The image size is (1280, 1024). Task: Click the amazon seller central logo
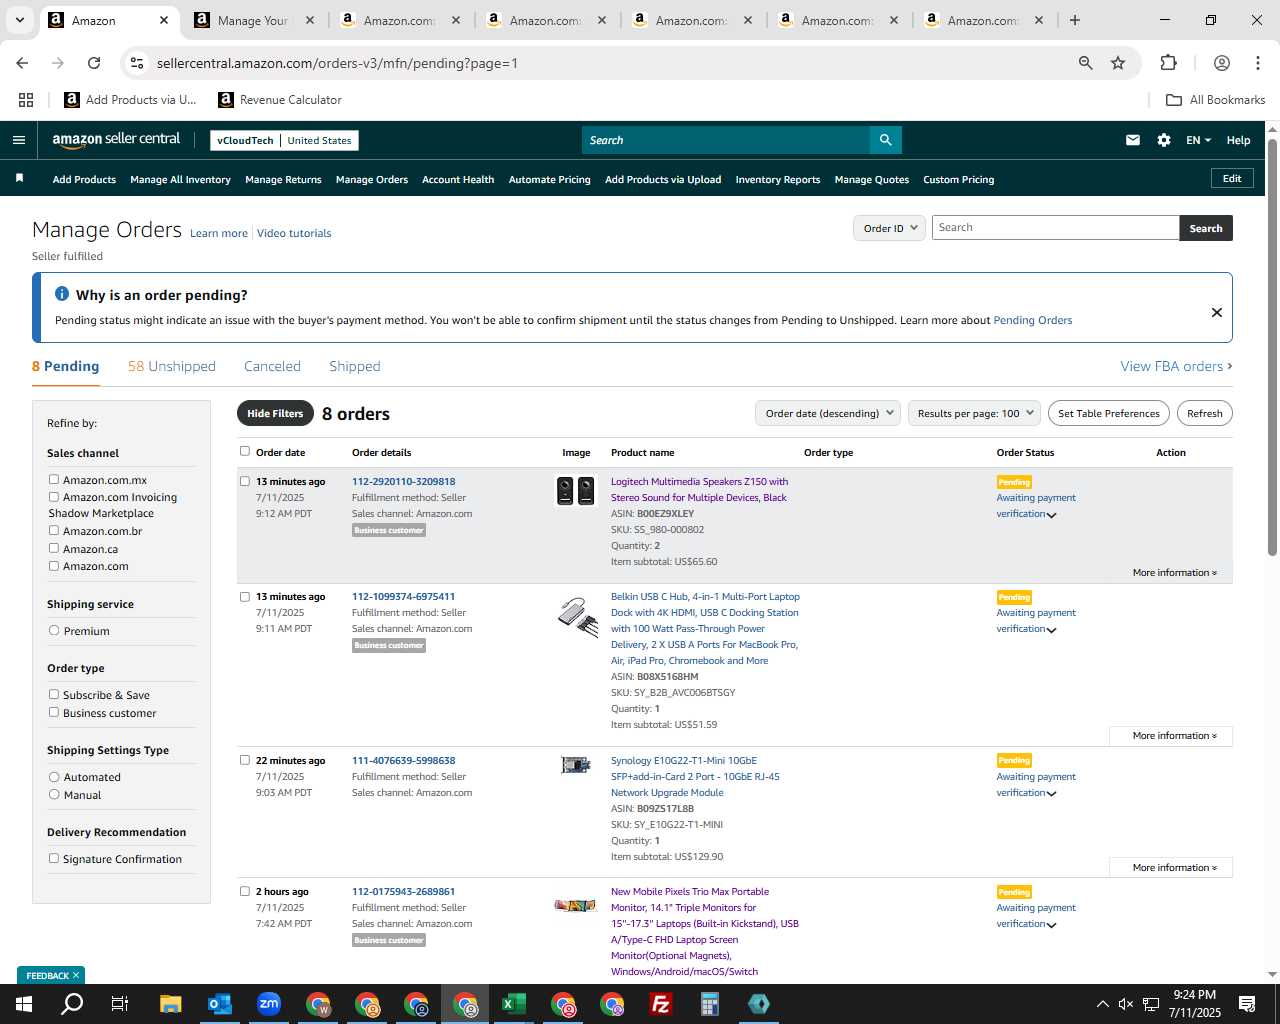click(116, 140)
